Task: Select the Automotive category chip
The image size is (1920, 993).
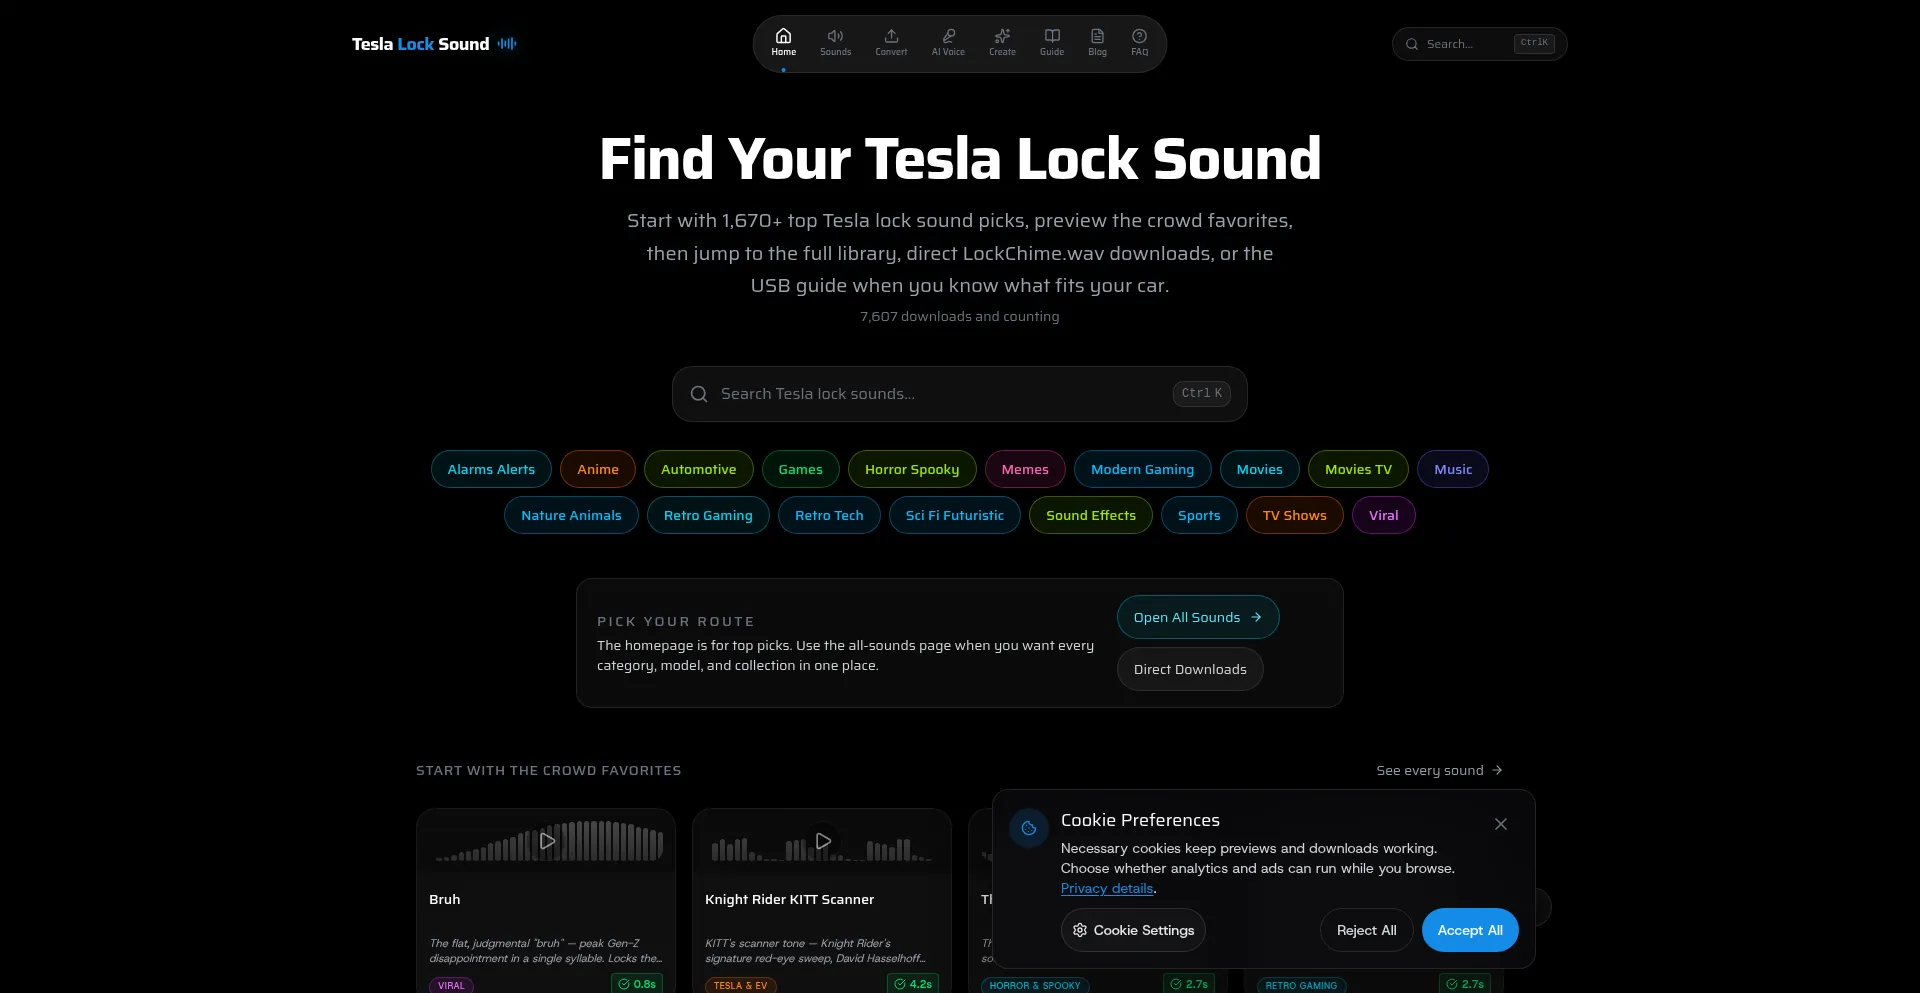Action: (x=698, y=469)
